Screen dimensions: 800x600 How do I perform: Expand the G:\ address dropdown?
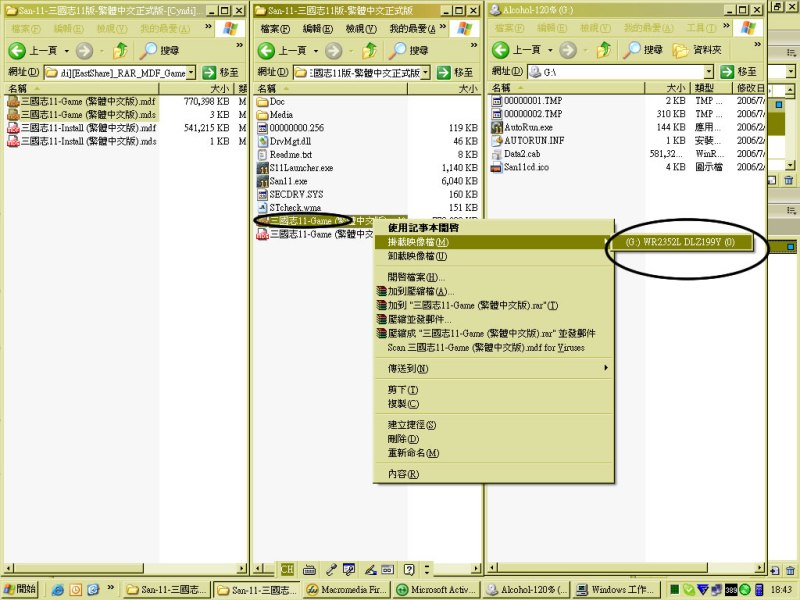(x=709, y=72)
